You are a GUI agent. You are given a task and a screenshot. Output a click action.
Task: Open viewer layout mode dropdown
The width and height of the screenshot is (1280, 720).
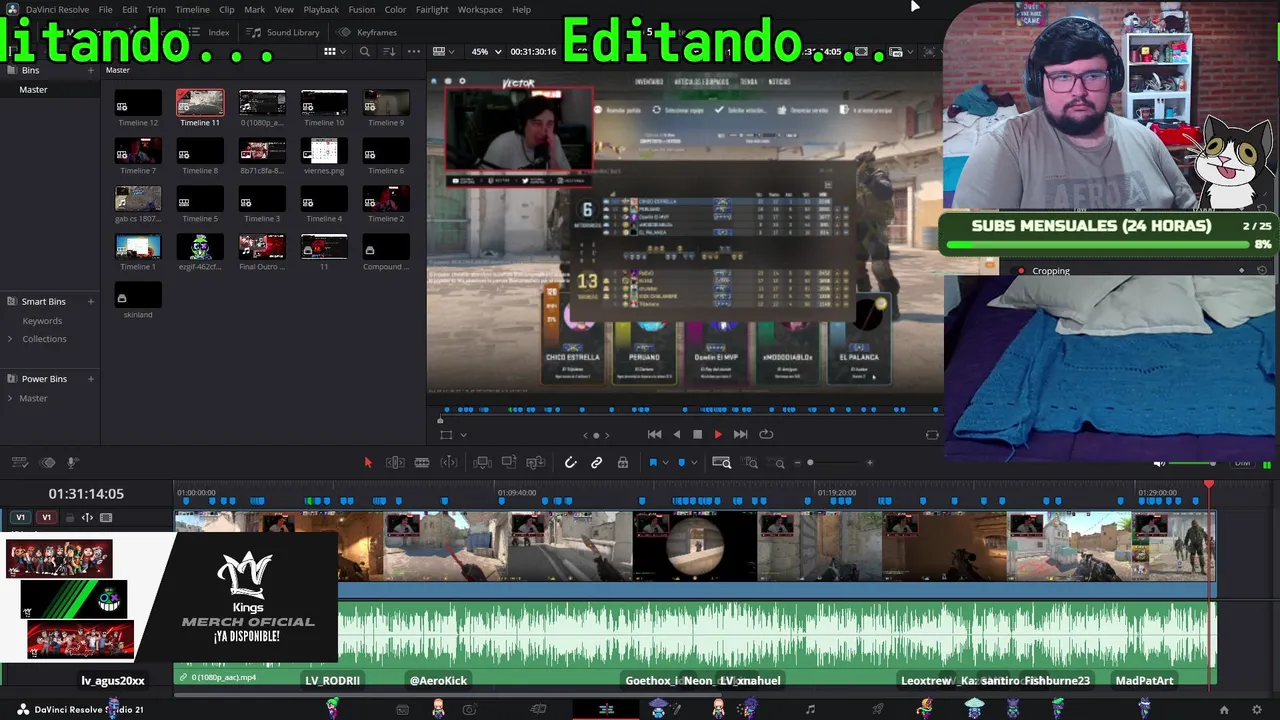(444, 51)
